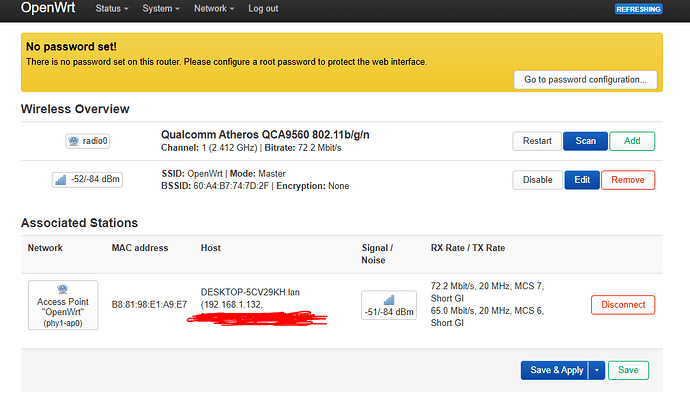
Task: Click the radio0 wireless device badge
Action: 88,141
